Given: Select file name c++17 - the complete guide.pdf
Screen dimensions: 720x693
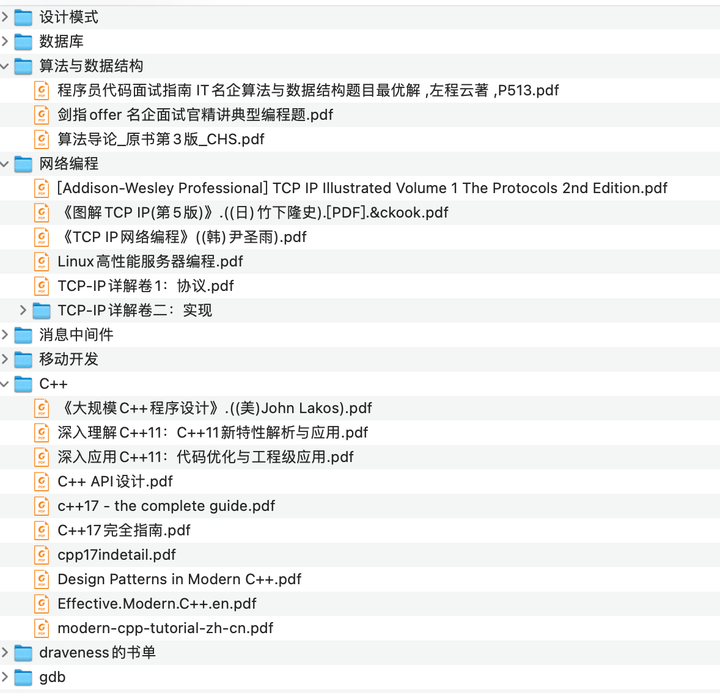Looking at the screenshot, I should (x=166, y=506).
